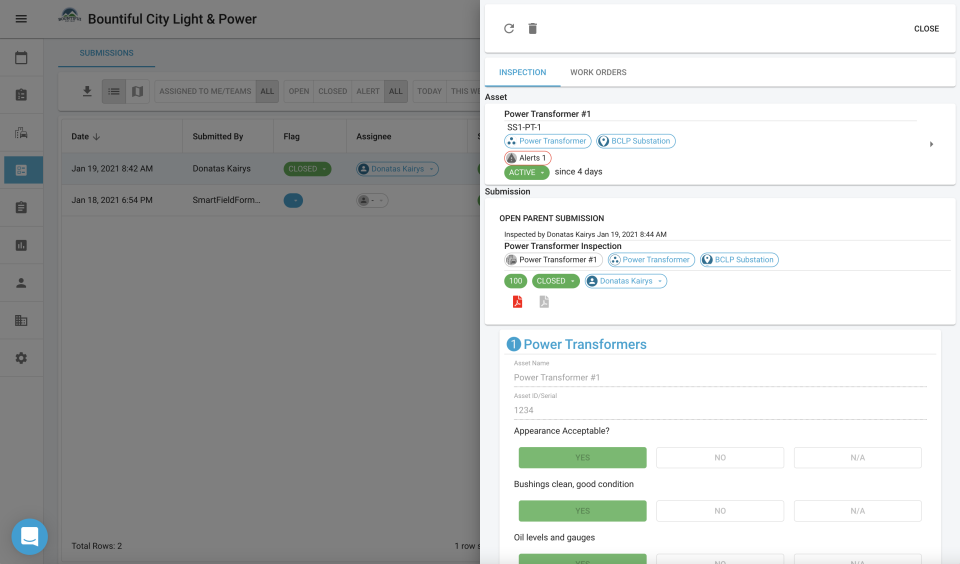This screenshot has height=564, width=960.
Task: Open the red PDF report
Action: 517,302
